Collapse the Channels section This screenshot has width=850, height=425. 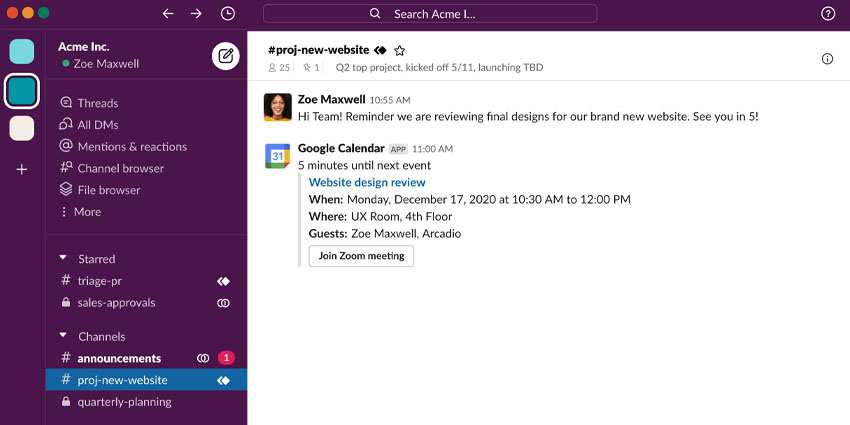63,336
